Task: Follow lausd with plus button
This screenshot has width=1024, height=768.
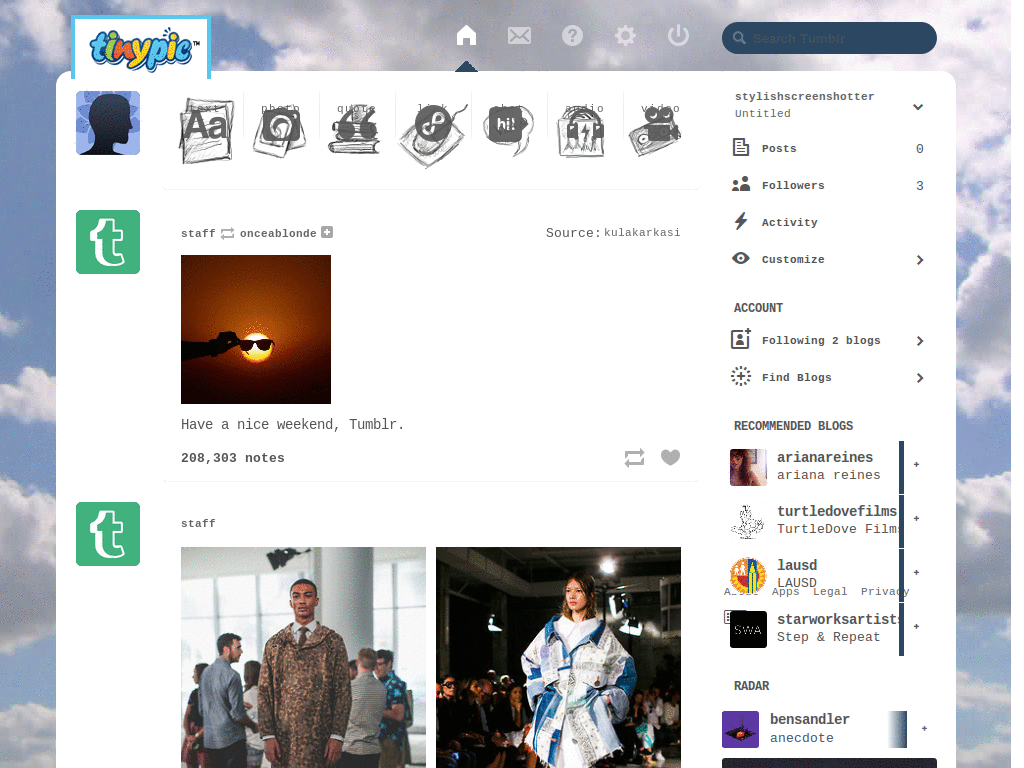Action: point(916,573)
